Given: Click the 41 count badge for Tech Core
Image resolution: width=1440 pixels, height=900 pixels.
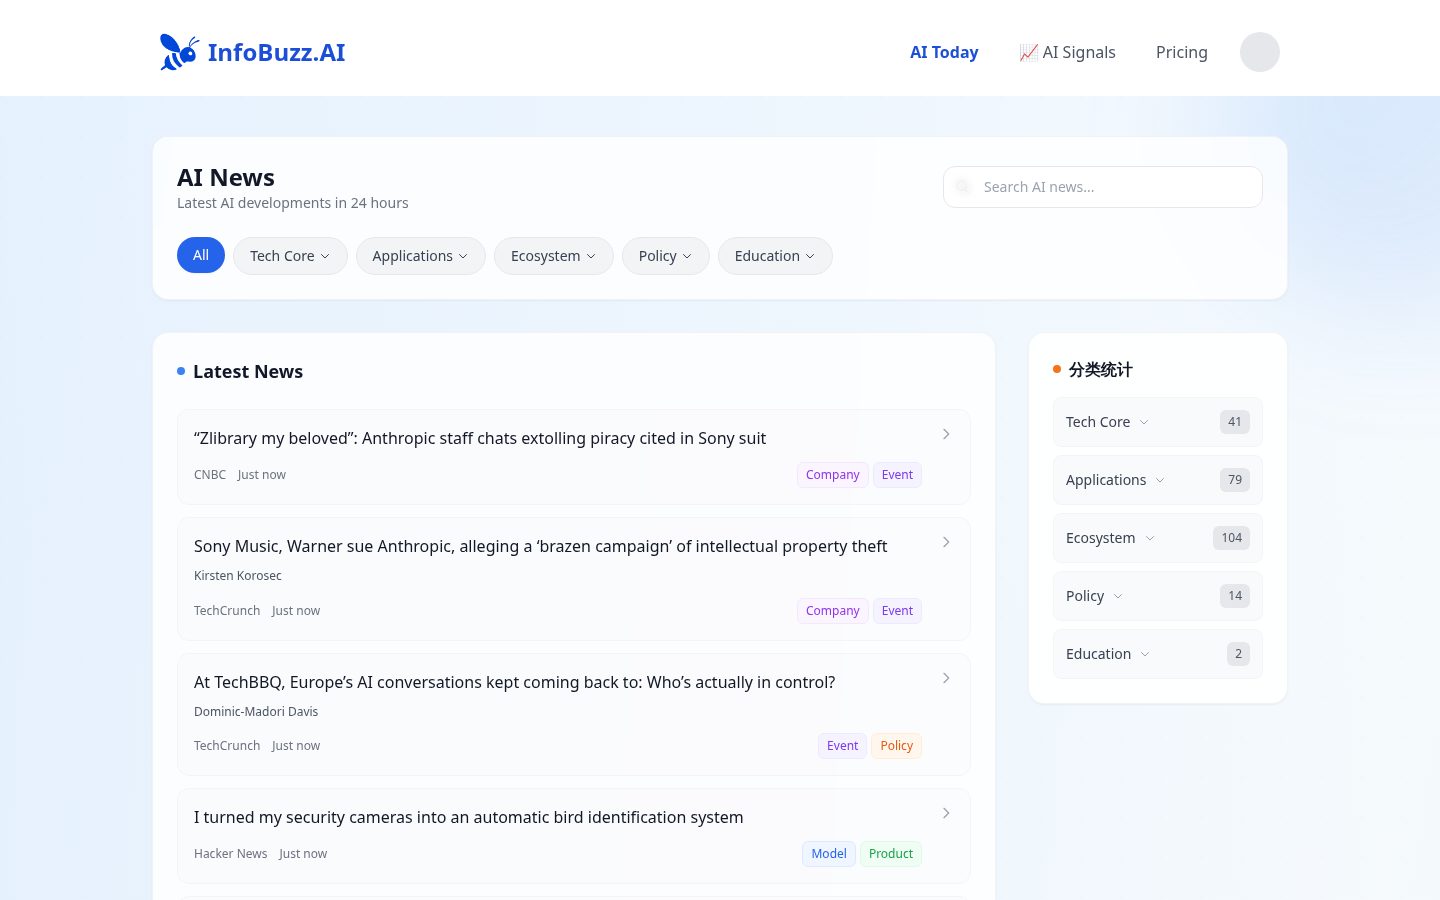Looking at the screenshot, I should click(x=1235, y=422).
